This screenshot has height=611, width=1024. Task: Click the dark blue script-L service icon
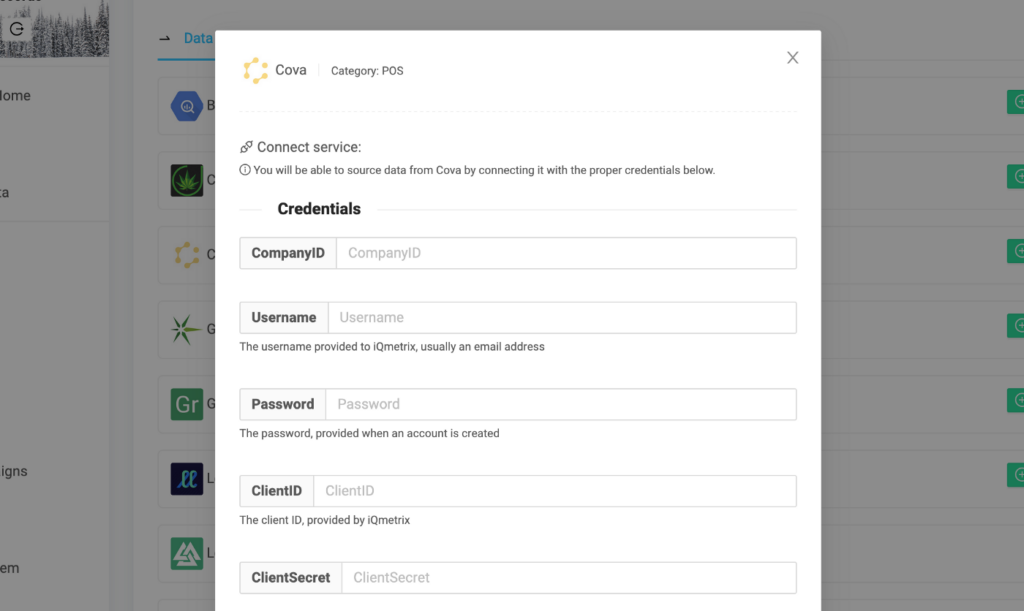187,478
